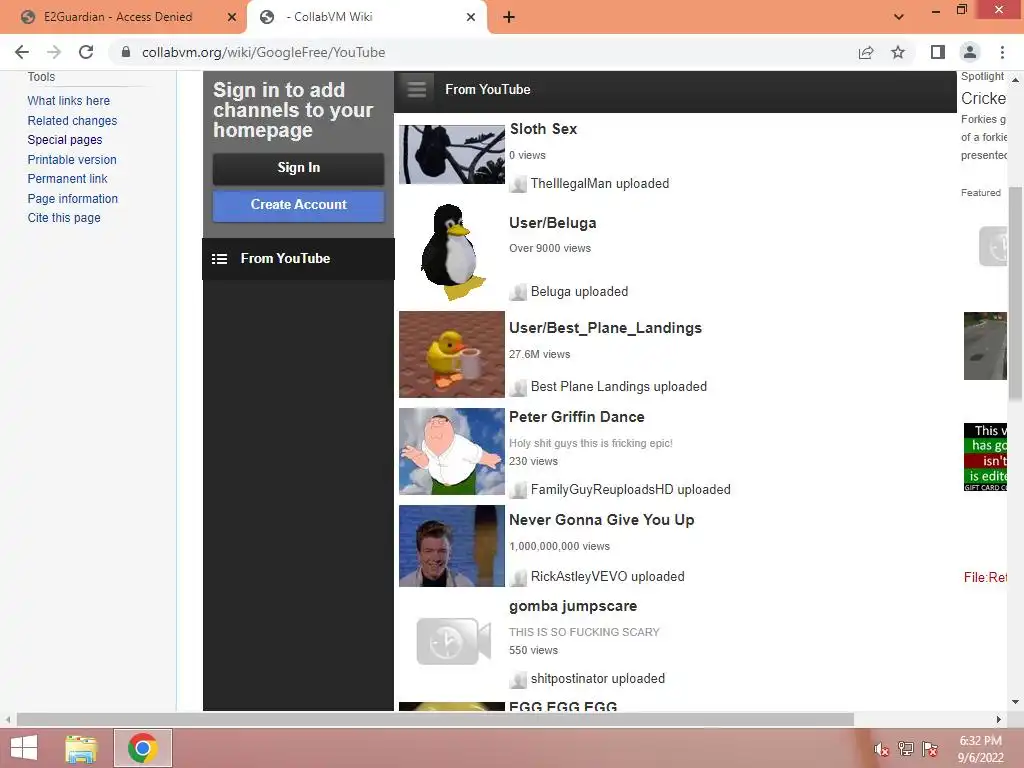Viewport: 1024px width, 768px height.
Task: Click the Chrome icon in the taskbar
Action: click(x=143, y=748)
